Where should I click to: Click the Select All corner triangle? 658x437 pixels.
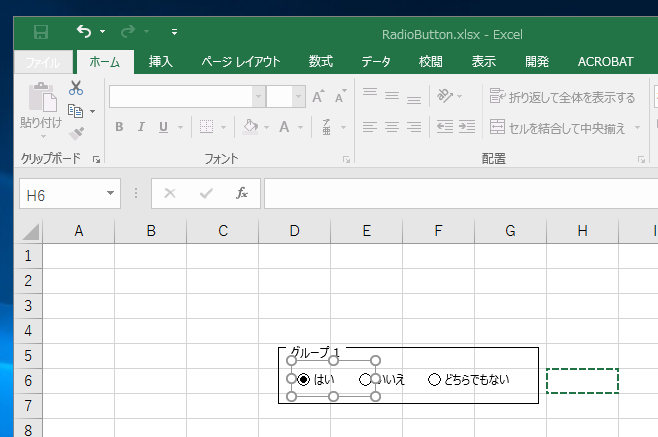tap(31, 232)
